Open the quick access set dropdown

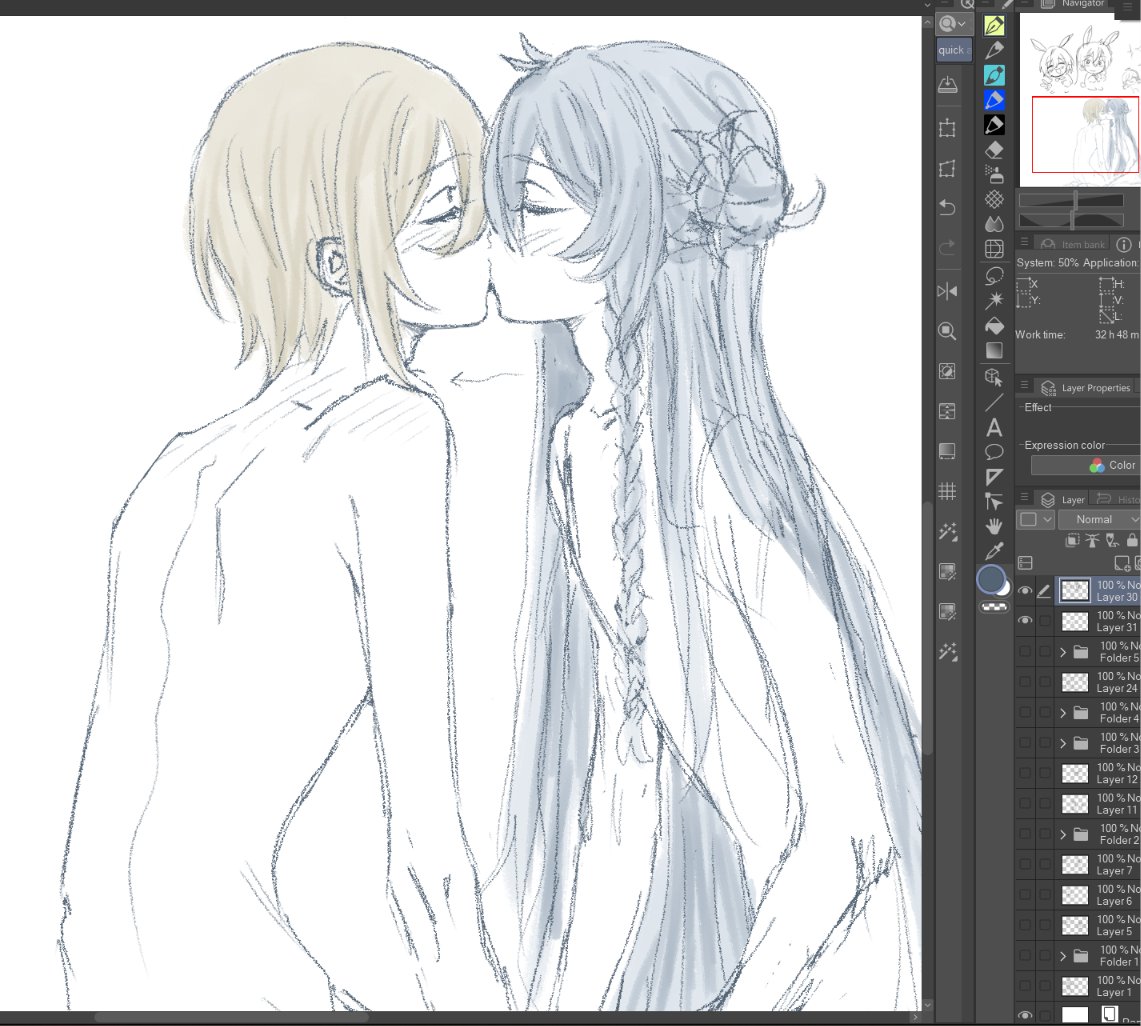coord(953,24)
